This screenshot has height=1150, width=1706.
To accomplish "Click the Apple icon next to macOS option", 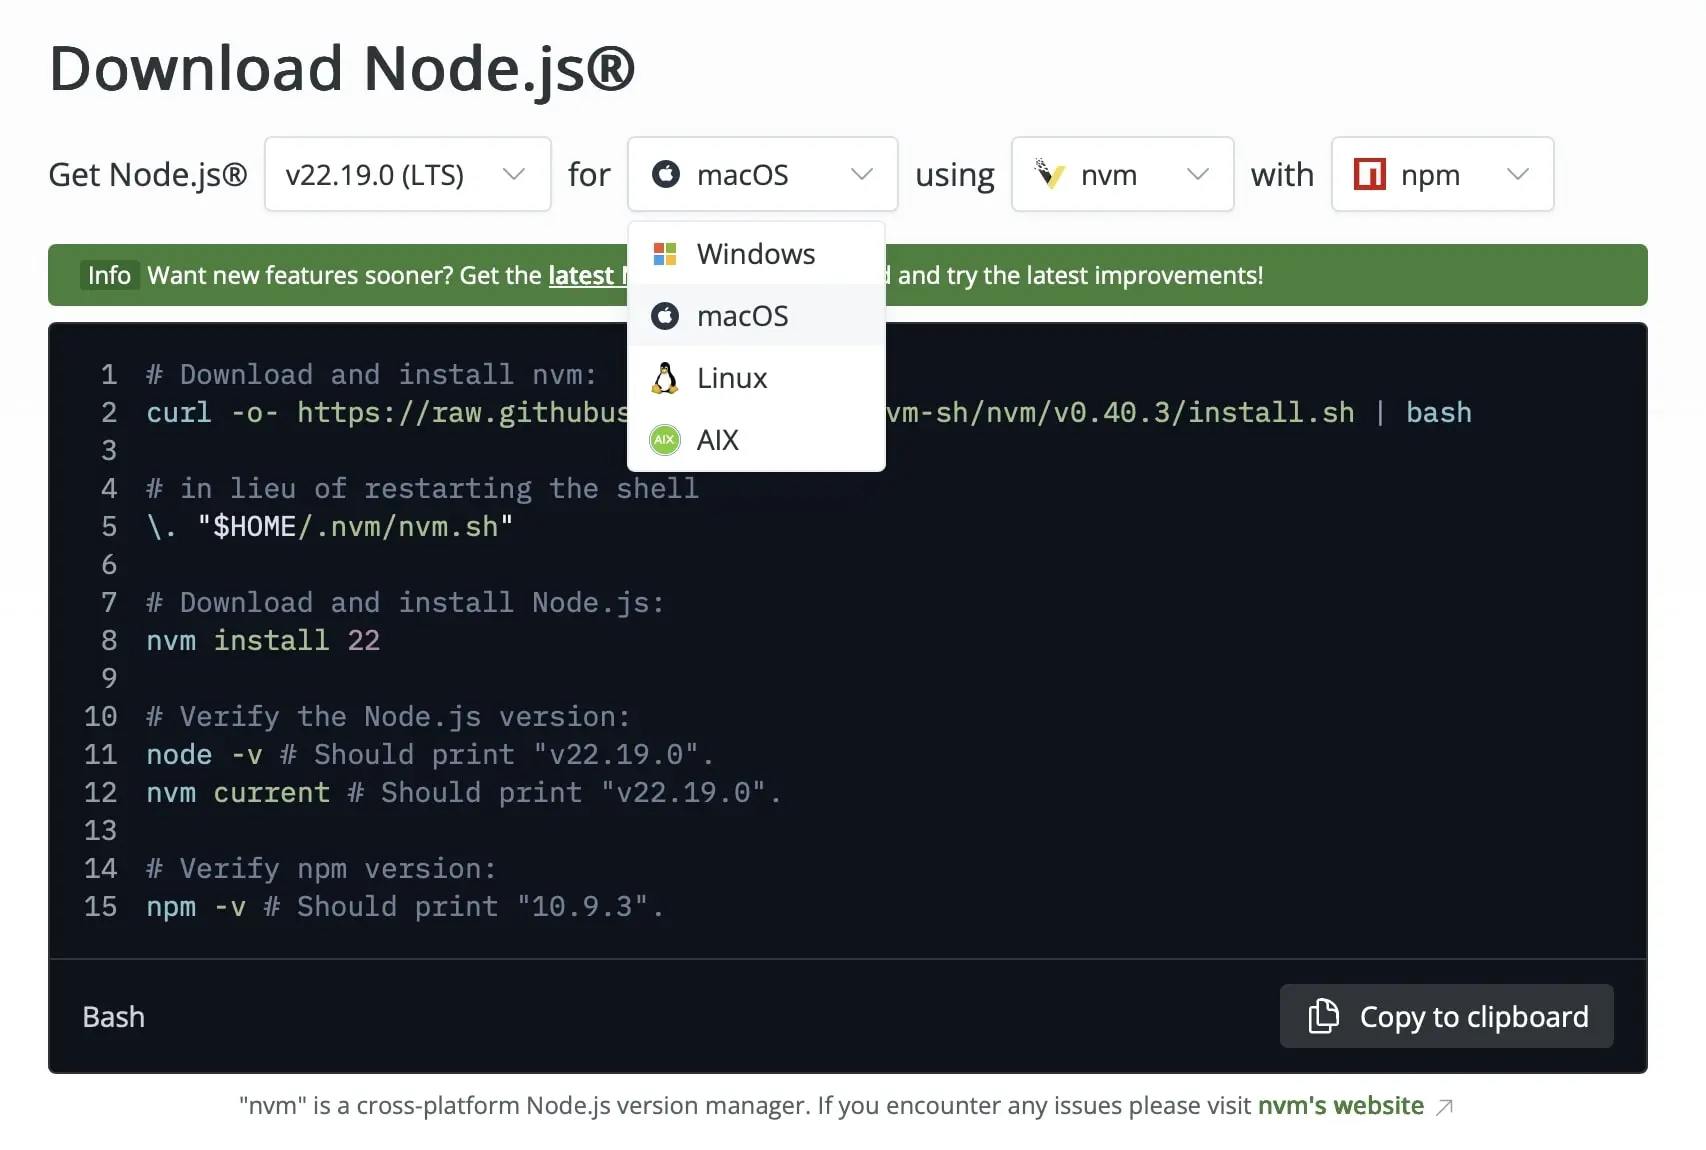I will tap(664, 315).
